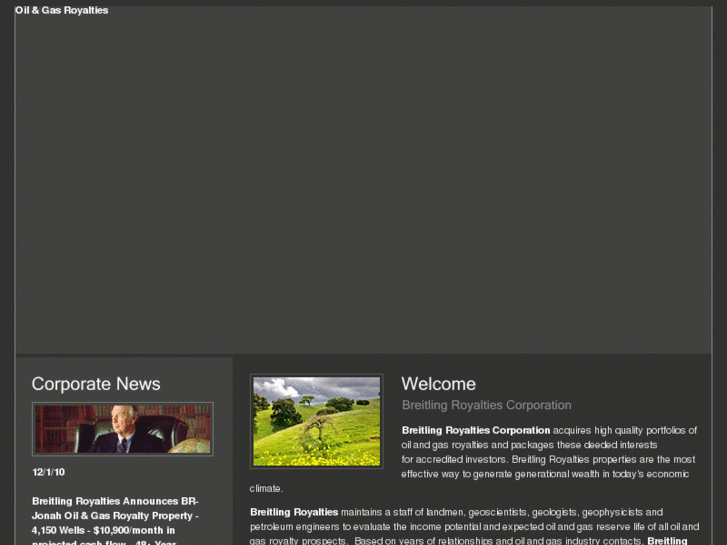
Task: Click the large empty banner media area
Action: 364,181
